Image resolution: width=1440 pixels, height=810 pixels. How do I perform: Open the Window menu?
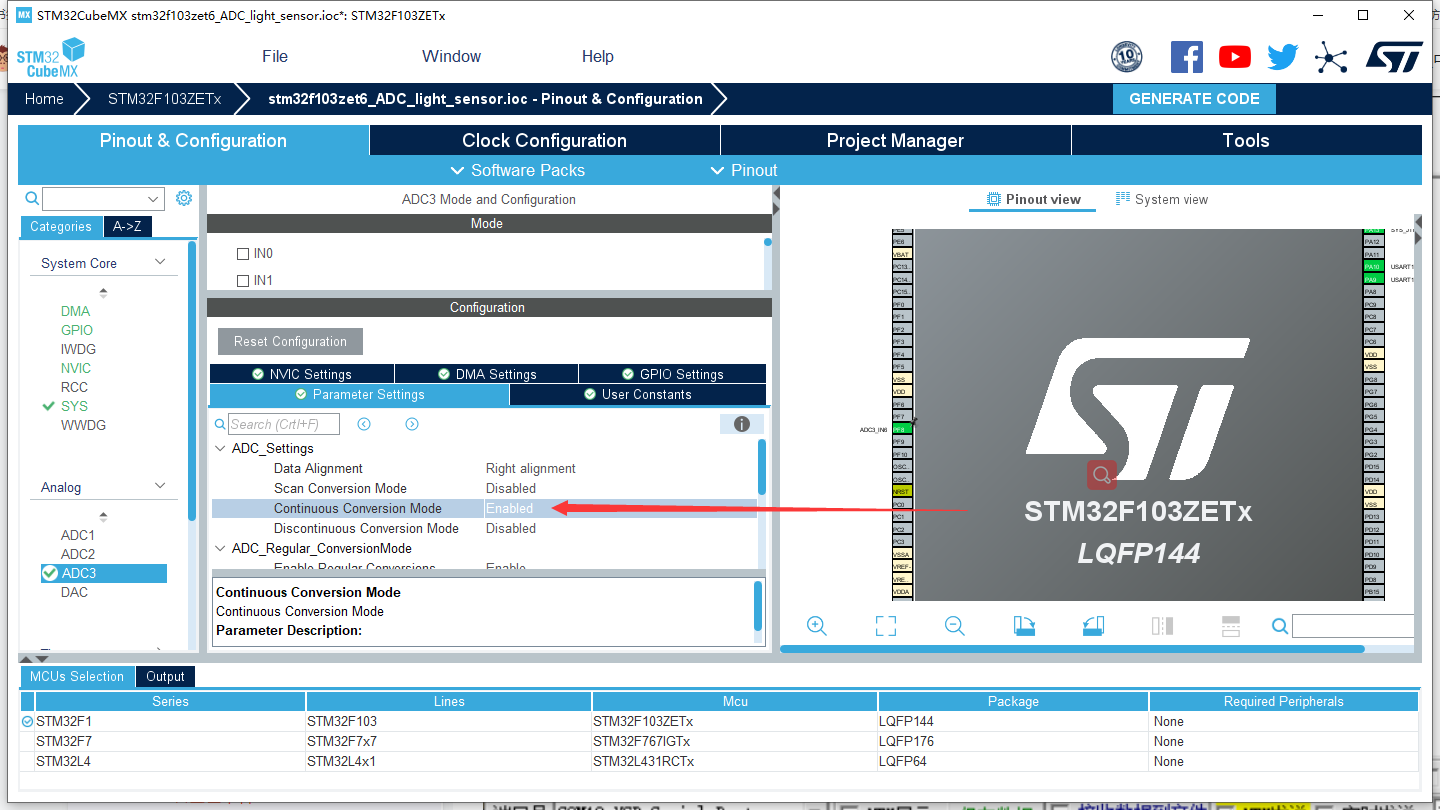(451, 56)
